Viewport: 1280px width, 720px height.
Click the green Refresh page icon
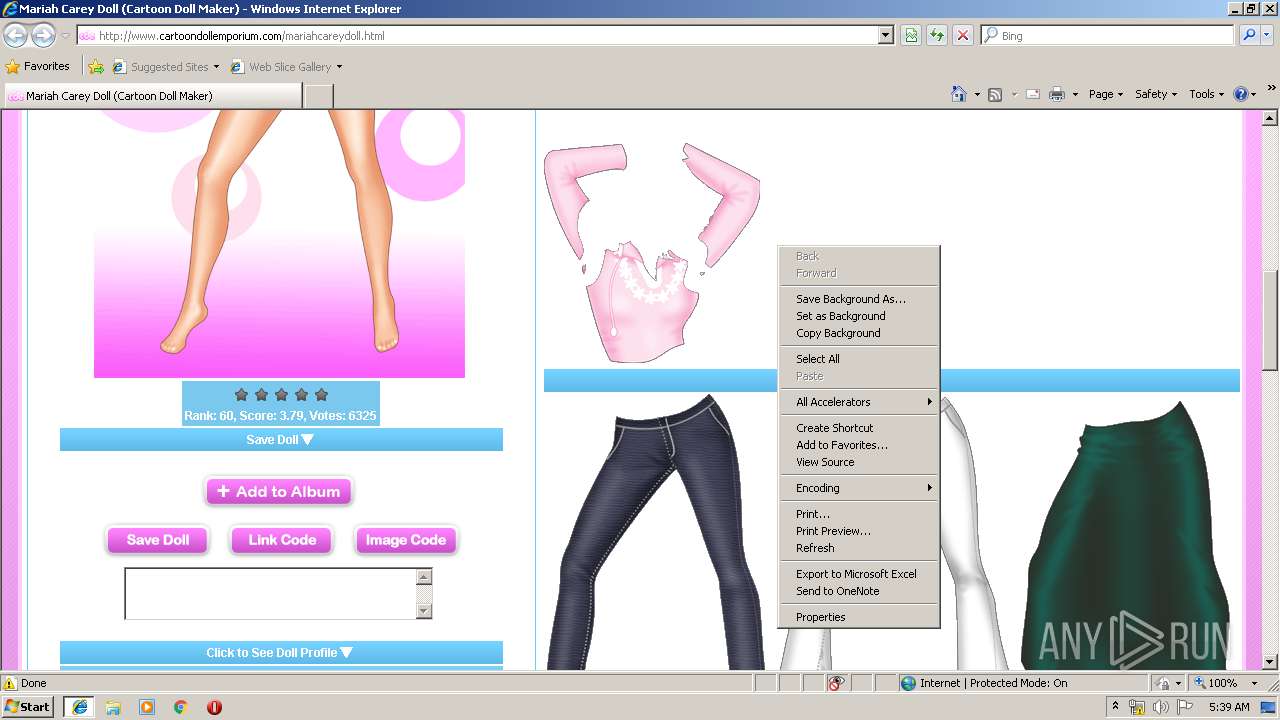[937, 35]
